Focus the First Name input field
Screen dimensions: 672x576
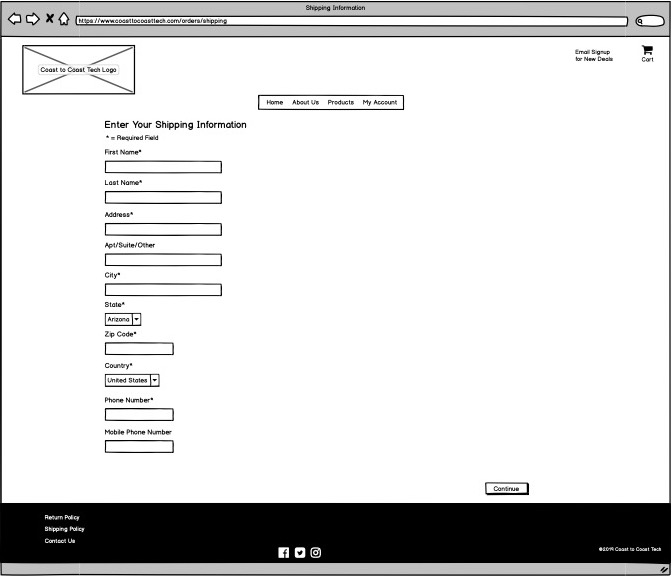(163, 167)
